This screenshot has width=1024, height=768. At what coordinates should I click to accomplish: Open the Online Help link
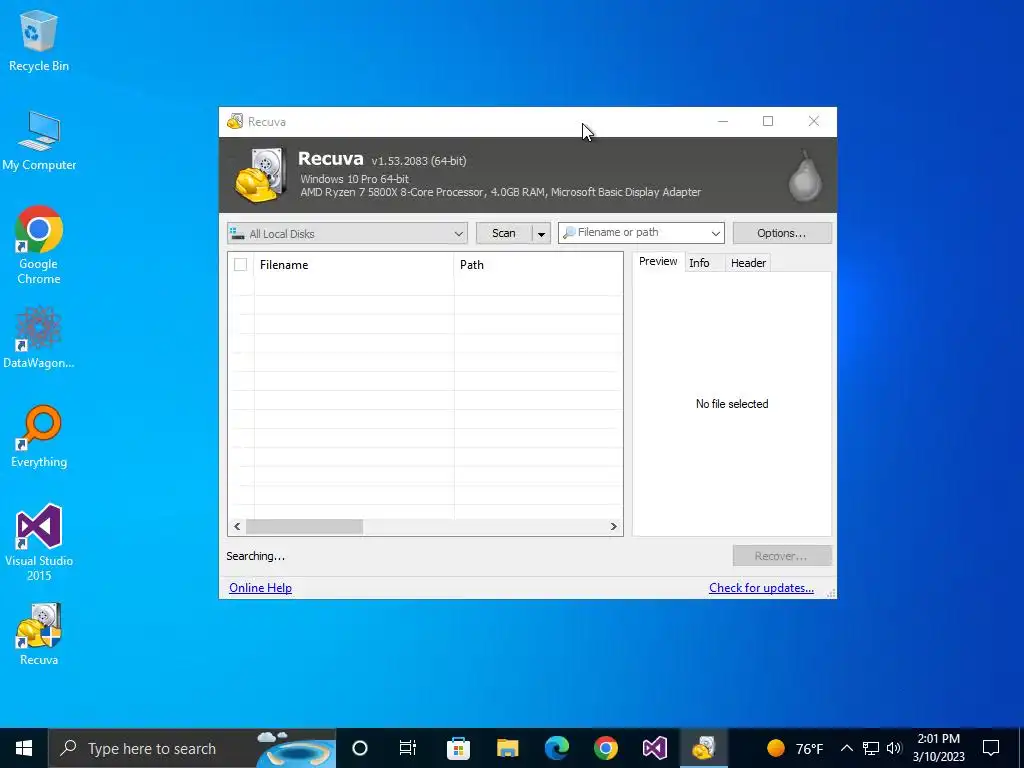point(261,588)
